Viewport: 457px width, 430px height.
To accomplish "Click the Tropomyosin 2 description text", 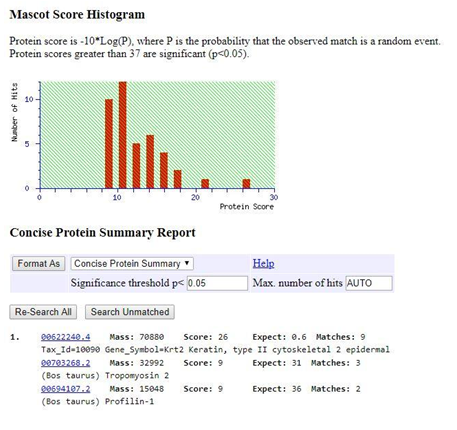I will [137, 376].
